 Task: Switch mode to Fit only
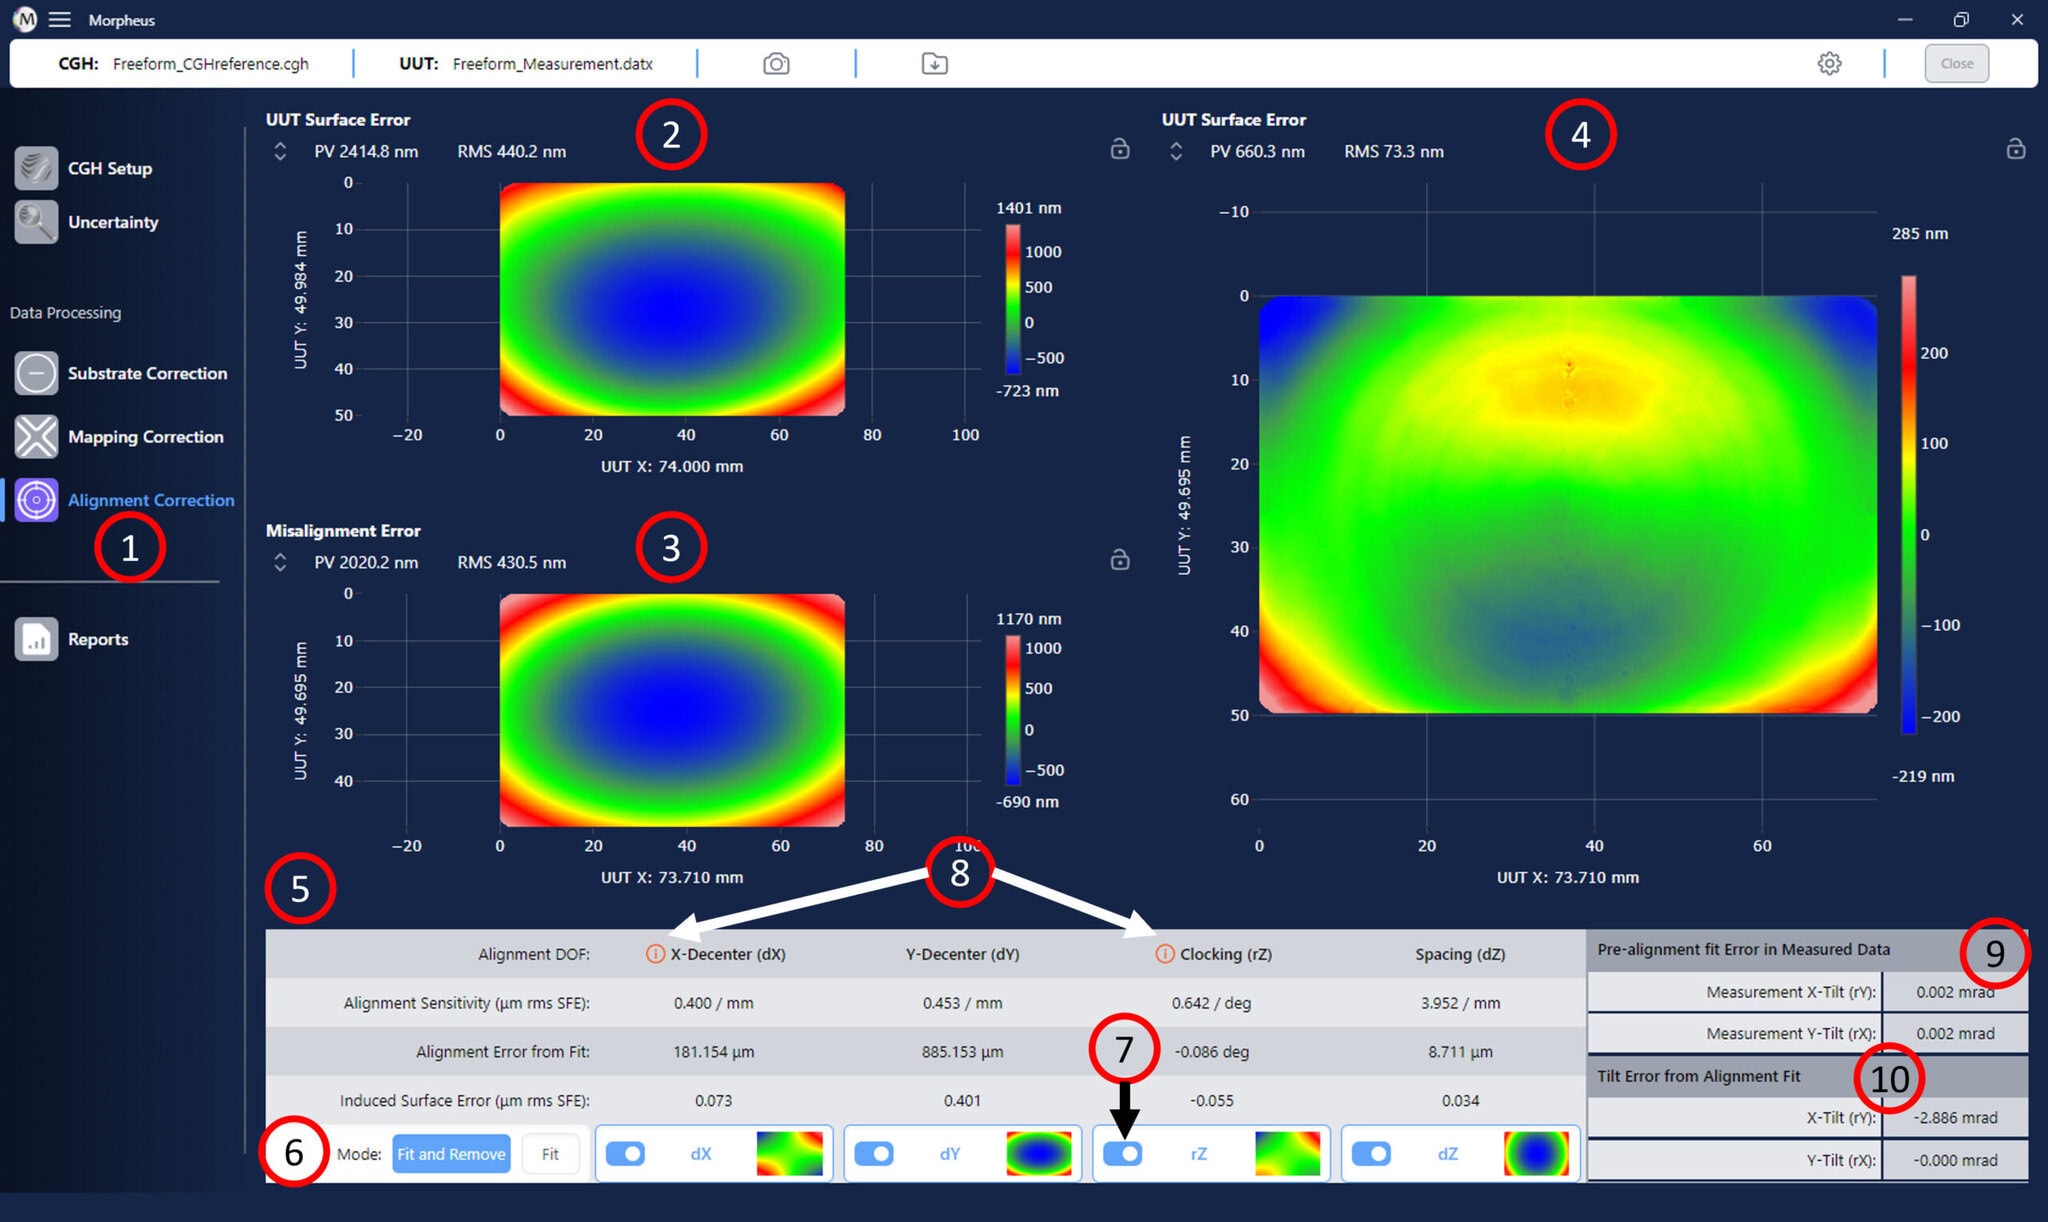(x=550, y=1154)
